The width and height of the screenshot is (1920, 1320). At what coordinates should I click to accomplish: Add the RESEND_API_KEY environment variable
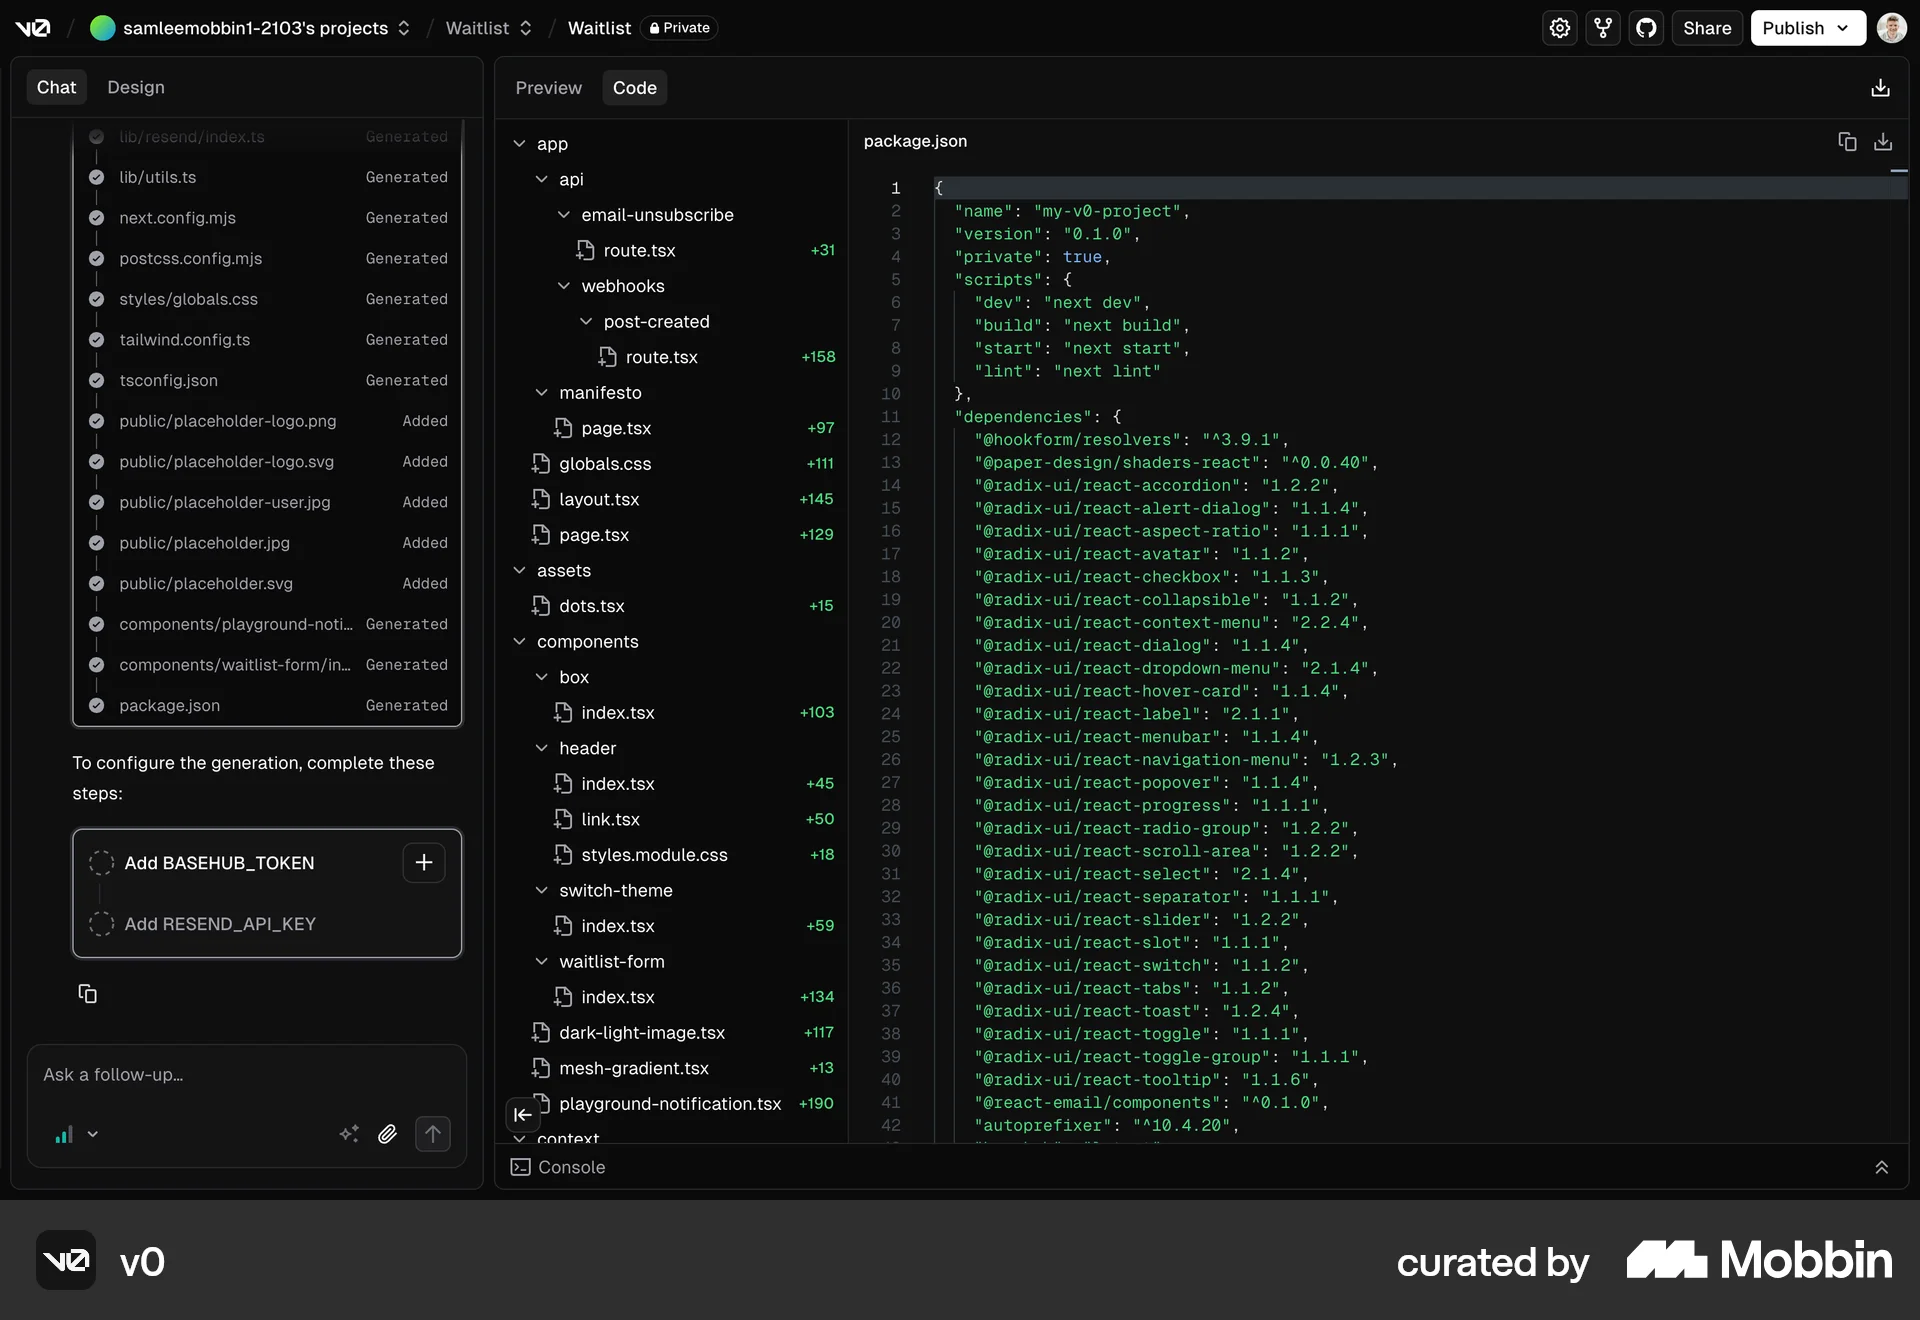222,924
